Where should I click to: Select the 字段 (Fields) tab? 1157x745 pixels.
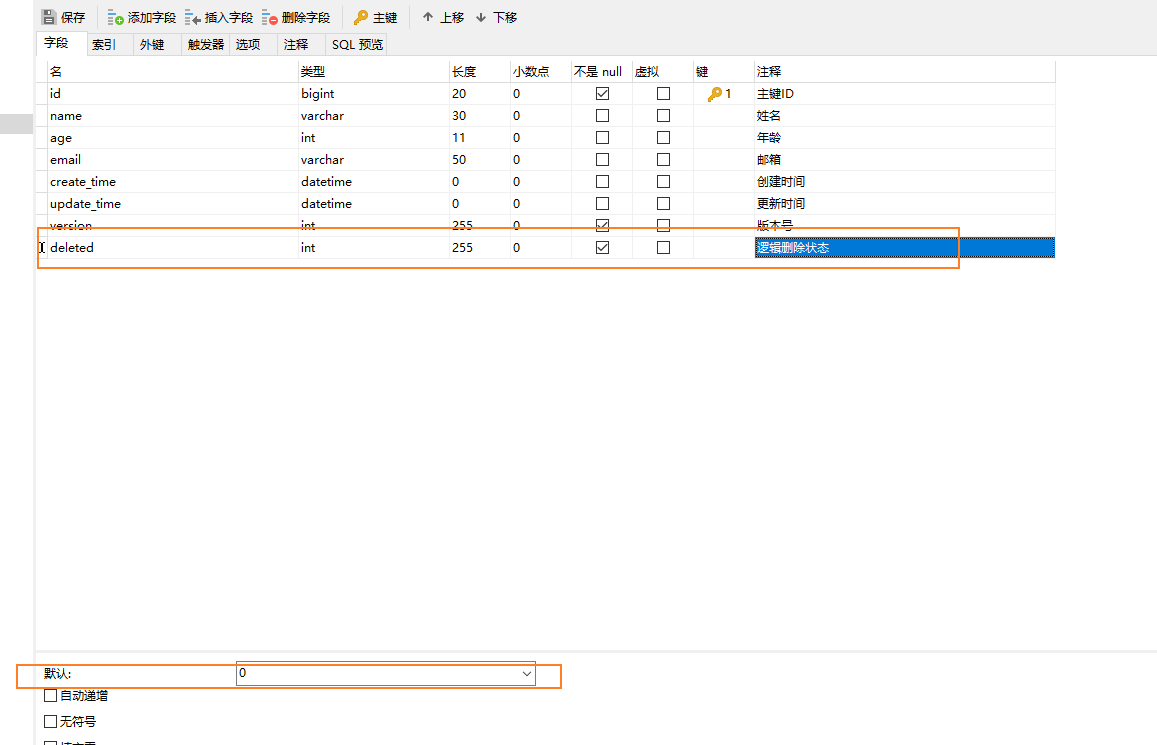56,43
